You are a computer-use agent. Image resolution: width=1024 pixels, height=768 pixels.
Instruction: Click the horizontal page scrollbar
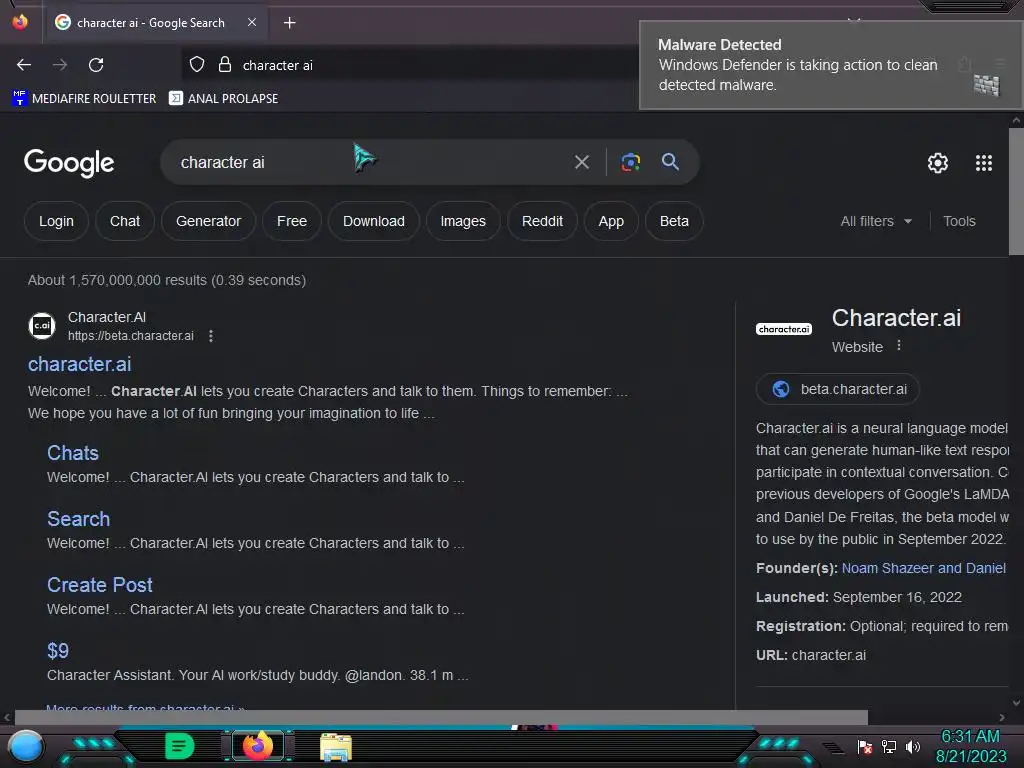(x=441, y=717)
